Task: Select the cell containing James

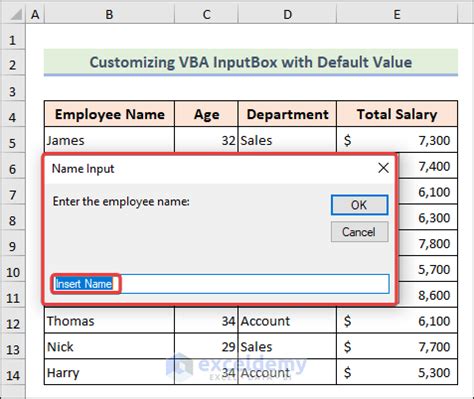Action: [109, 140]
